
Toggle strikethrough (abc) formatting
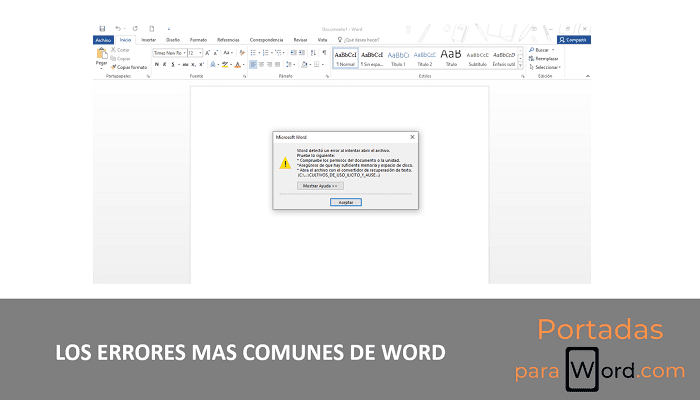coord(185,65)
